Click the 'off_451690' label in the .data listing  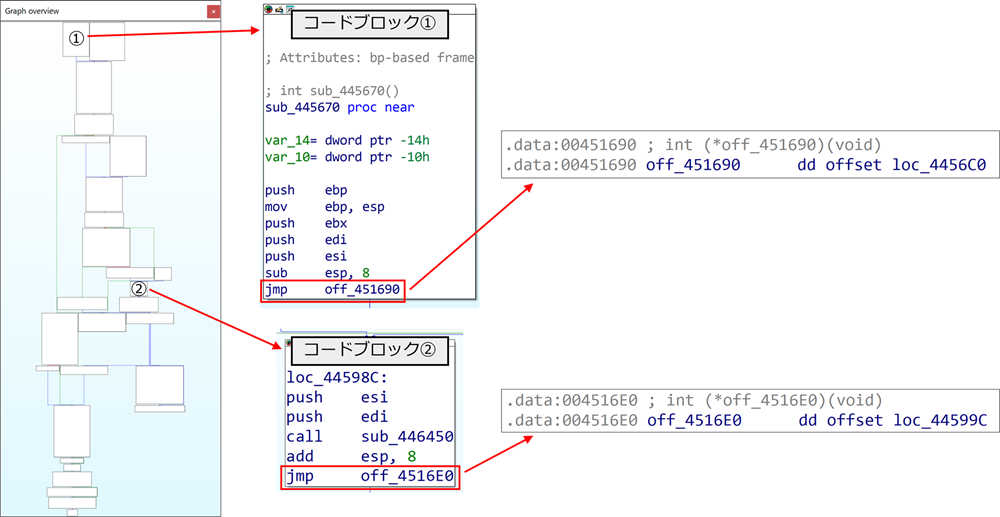pos(693,166)
